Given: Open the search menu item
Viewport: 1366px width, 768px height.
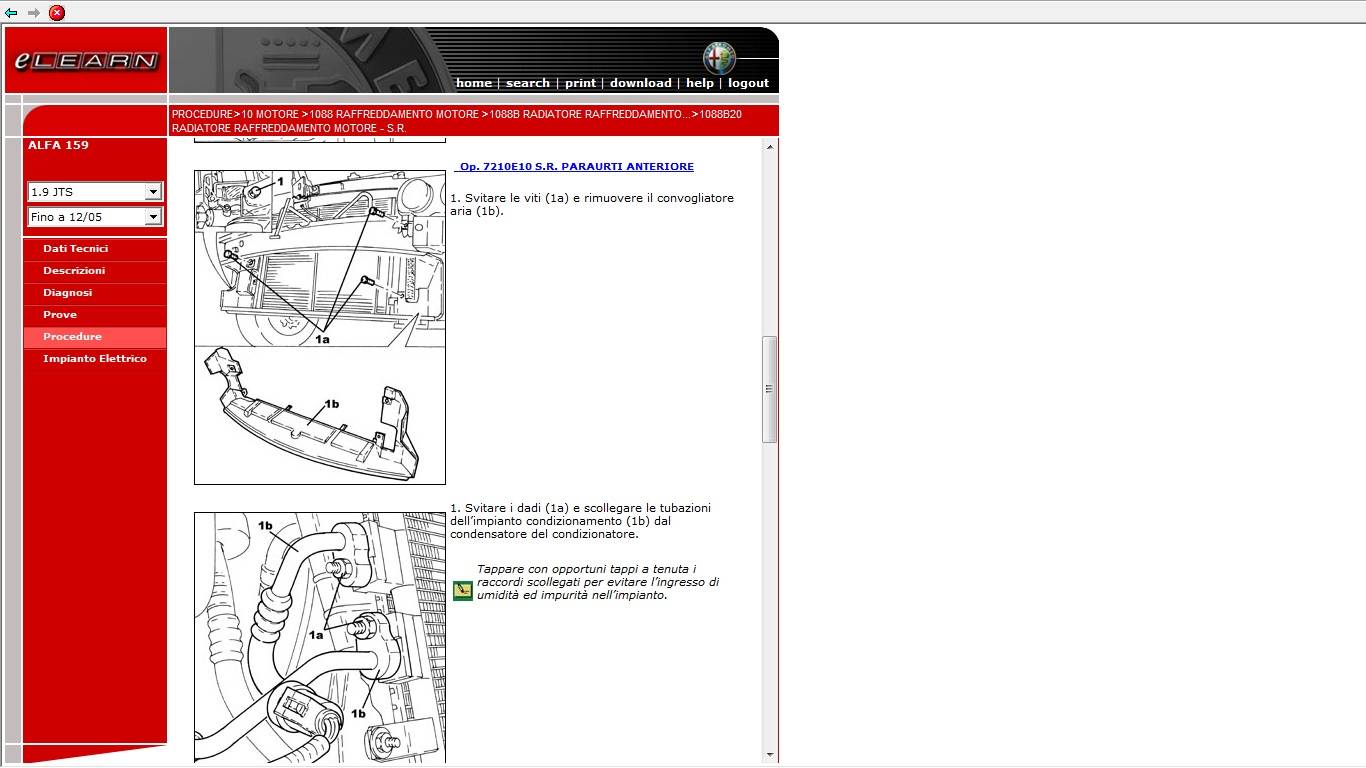Looking at the screenshot, I should point(527,83).
